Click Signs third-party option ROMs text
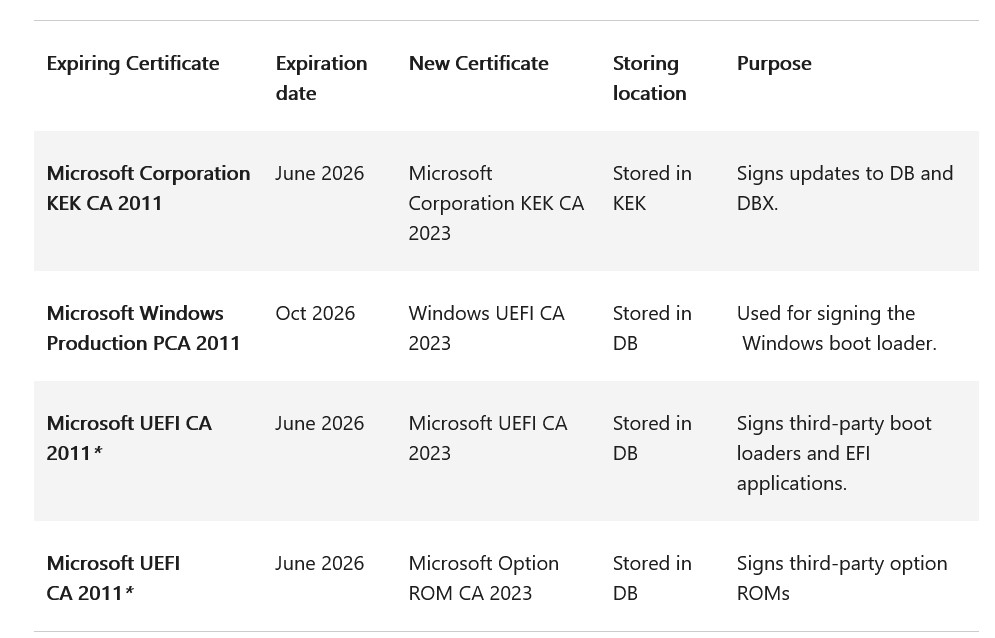The width and height of the screenshot is (995, 638). click(x=841, y=578)
